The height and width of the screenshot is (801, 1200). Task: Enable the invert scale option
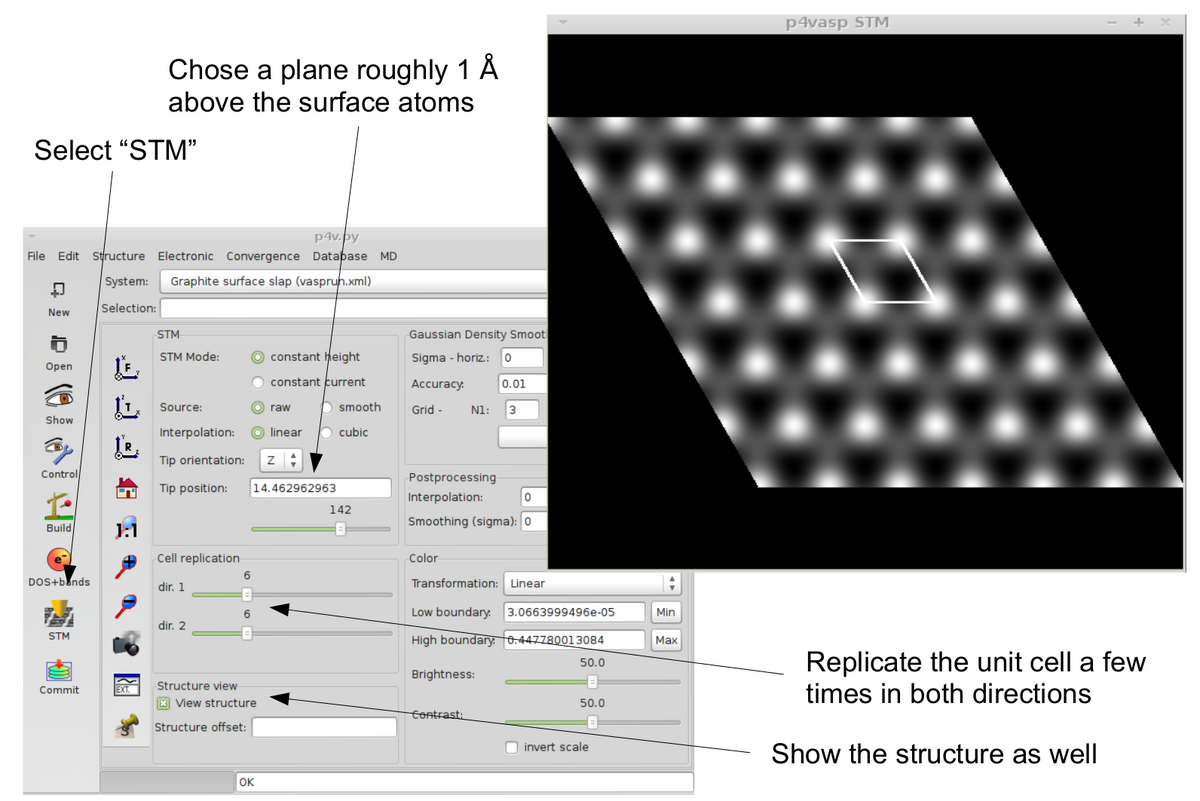pos(511,747)
